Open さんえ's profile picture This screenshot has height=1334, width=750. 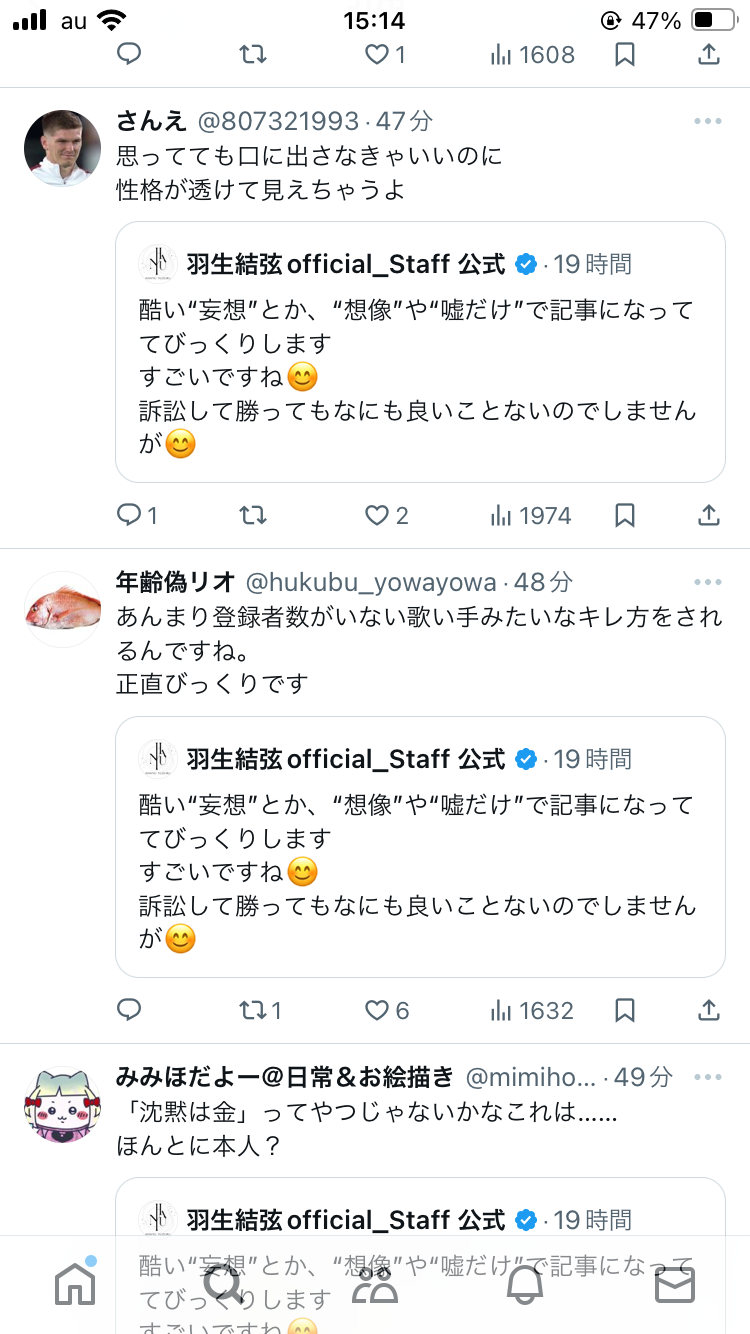pos(62,148)
